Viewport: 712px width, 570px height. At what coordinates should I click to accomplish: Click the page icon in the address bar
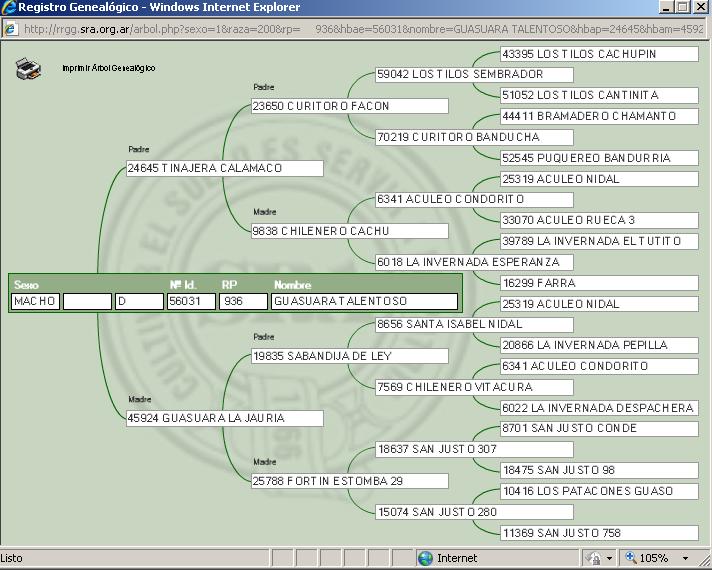click(x=11, y=29)
